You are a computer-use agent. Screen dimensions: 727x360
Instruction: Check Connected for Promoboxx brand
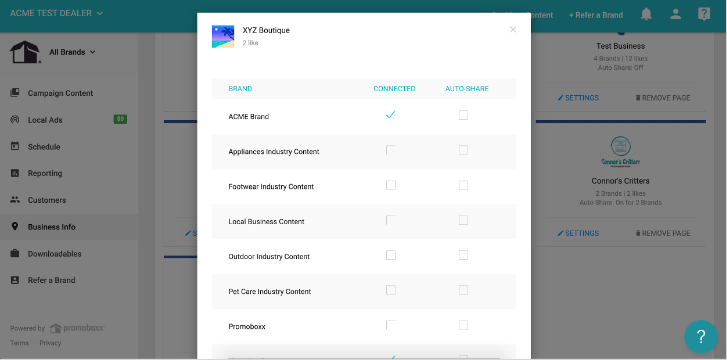(391, 325)
